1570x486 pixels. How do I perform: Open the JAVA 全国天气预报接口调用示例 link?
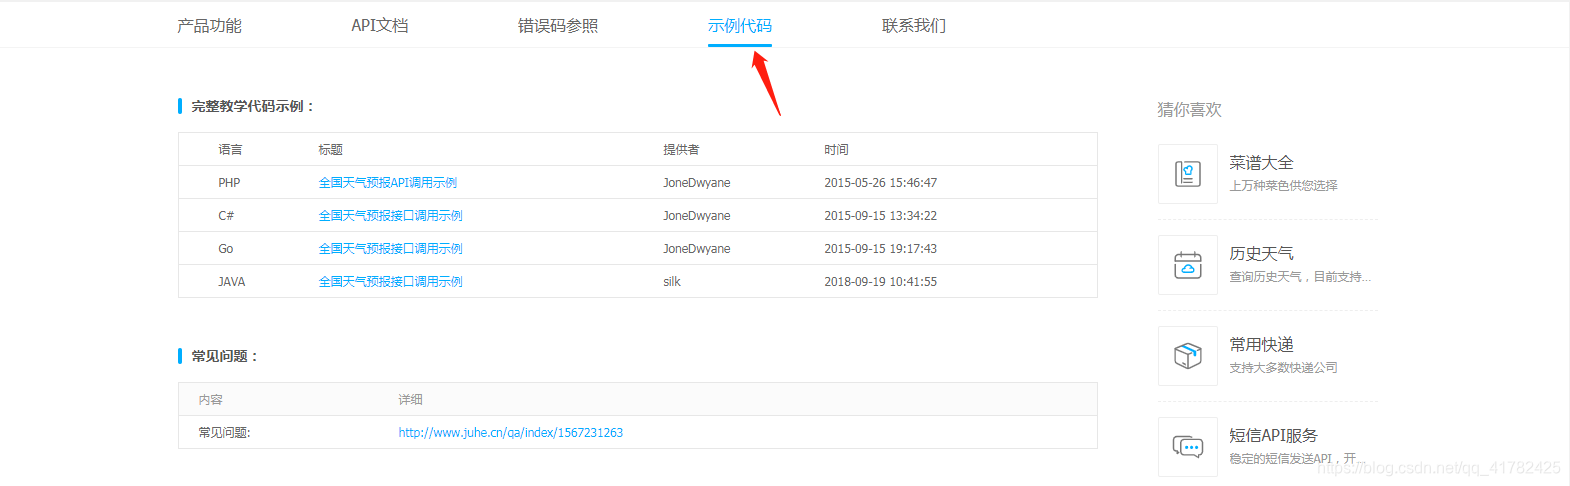390,282
